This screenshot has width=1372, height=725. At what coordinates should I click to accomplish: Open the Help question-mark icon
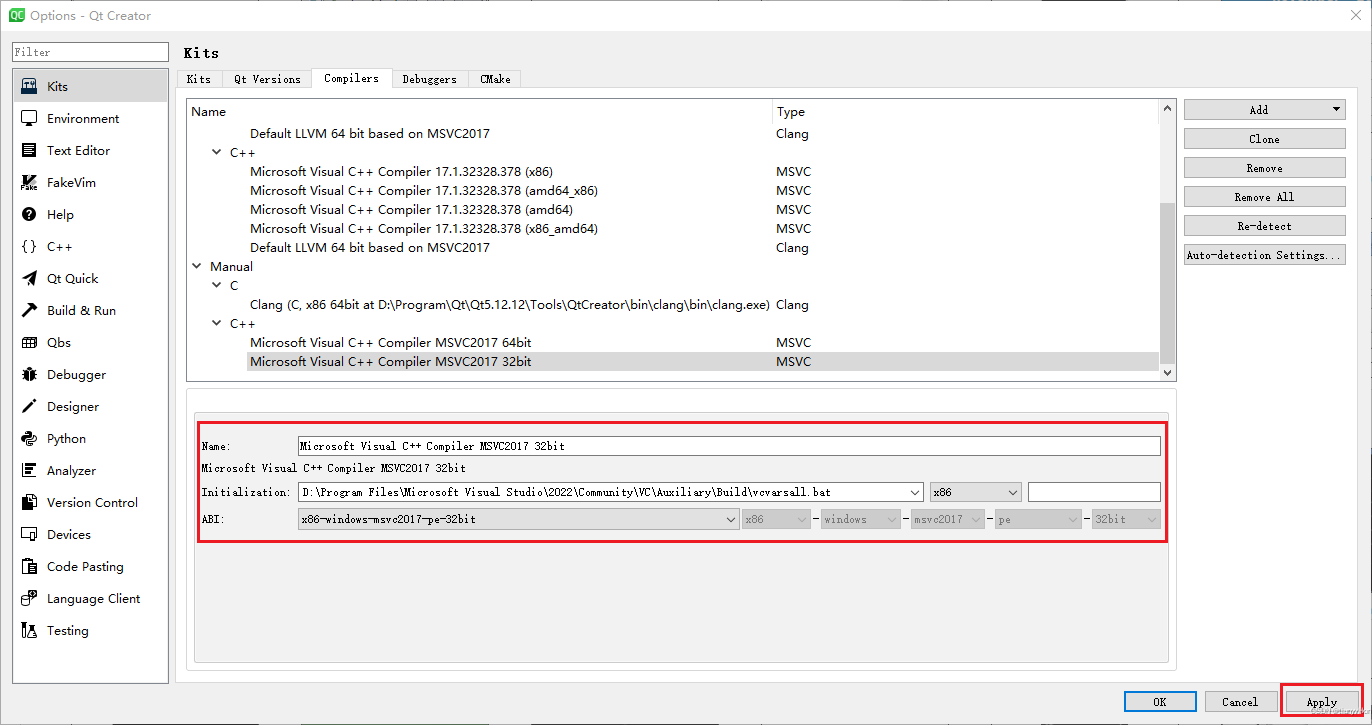[x=29, y=214]
